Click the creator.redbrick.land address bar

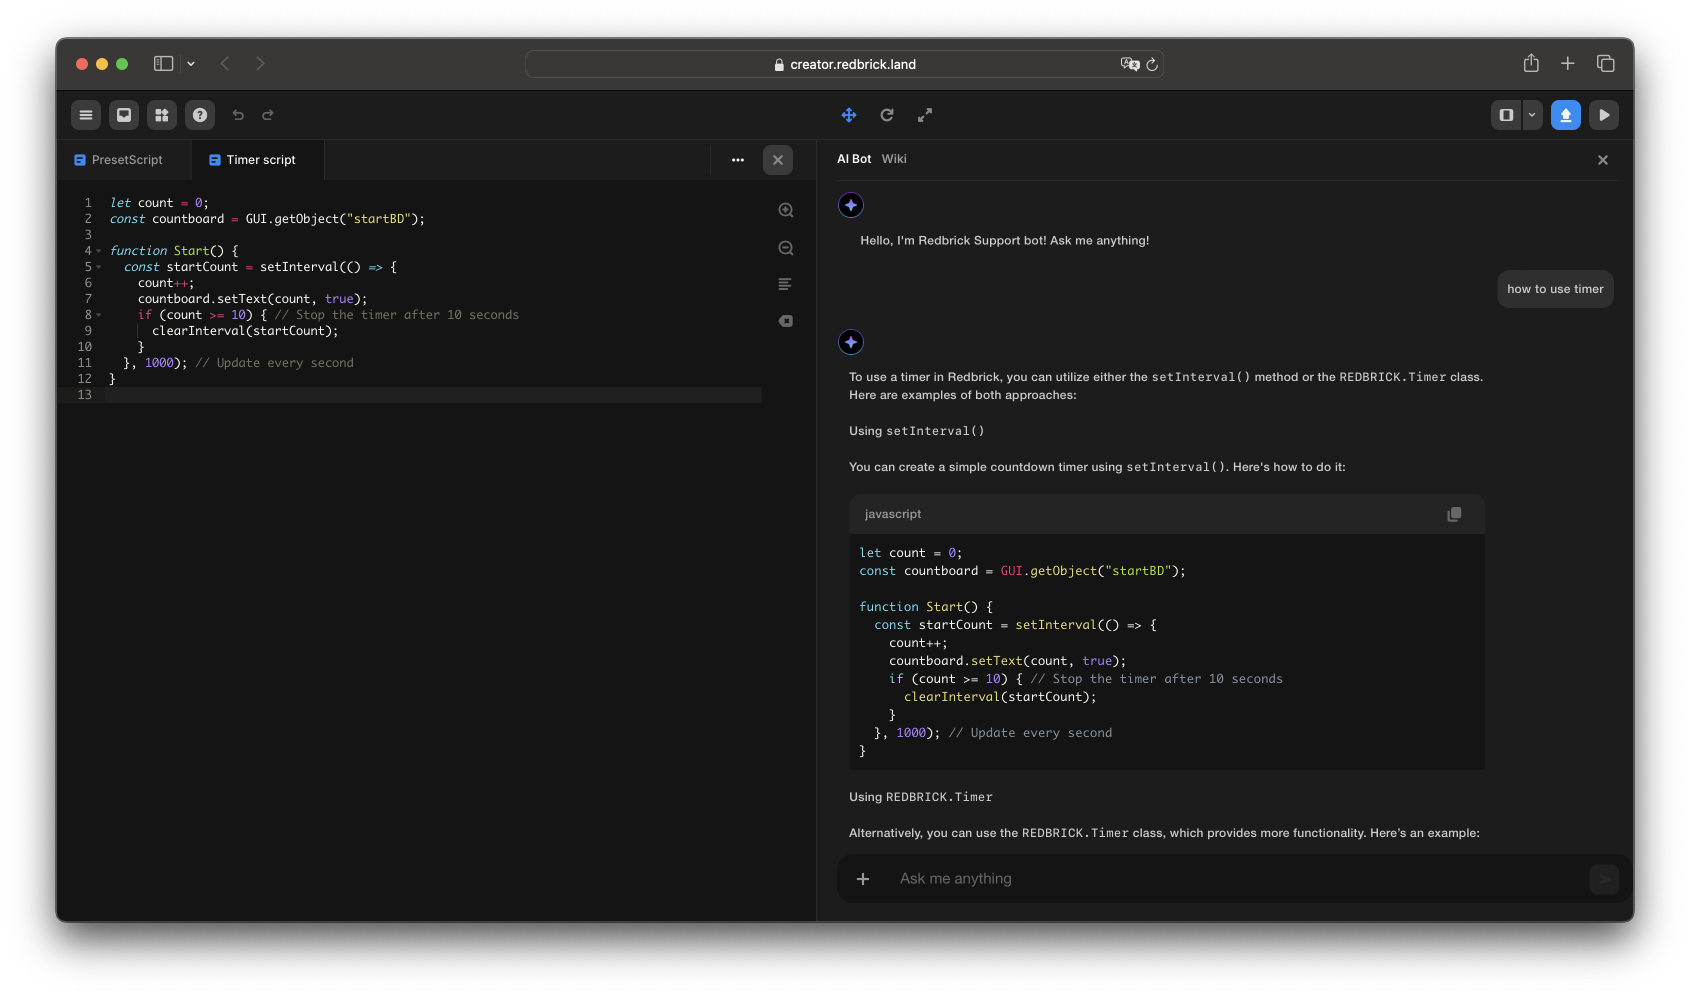click(x=844, y=64)
